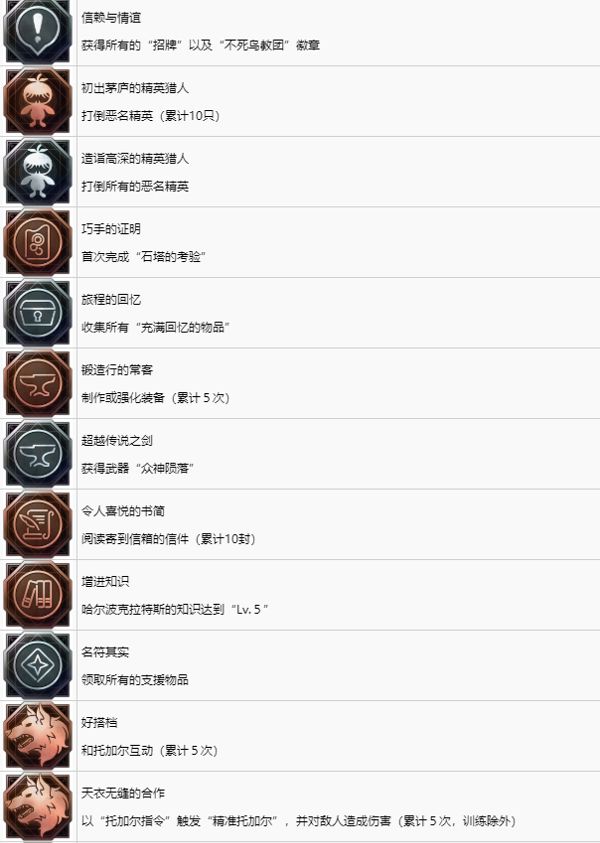Open the 信赖与情谊 trophy title
This screenshot has height=843, width=600.
coord(111,18)
